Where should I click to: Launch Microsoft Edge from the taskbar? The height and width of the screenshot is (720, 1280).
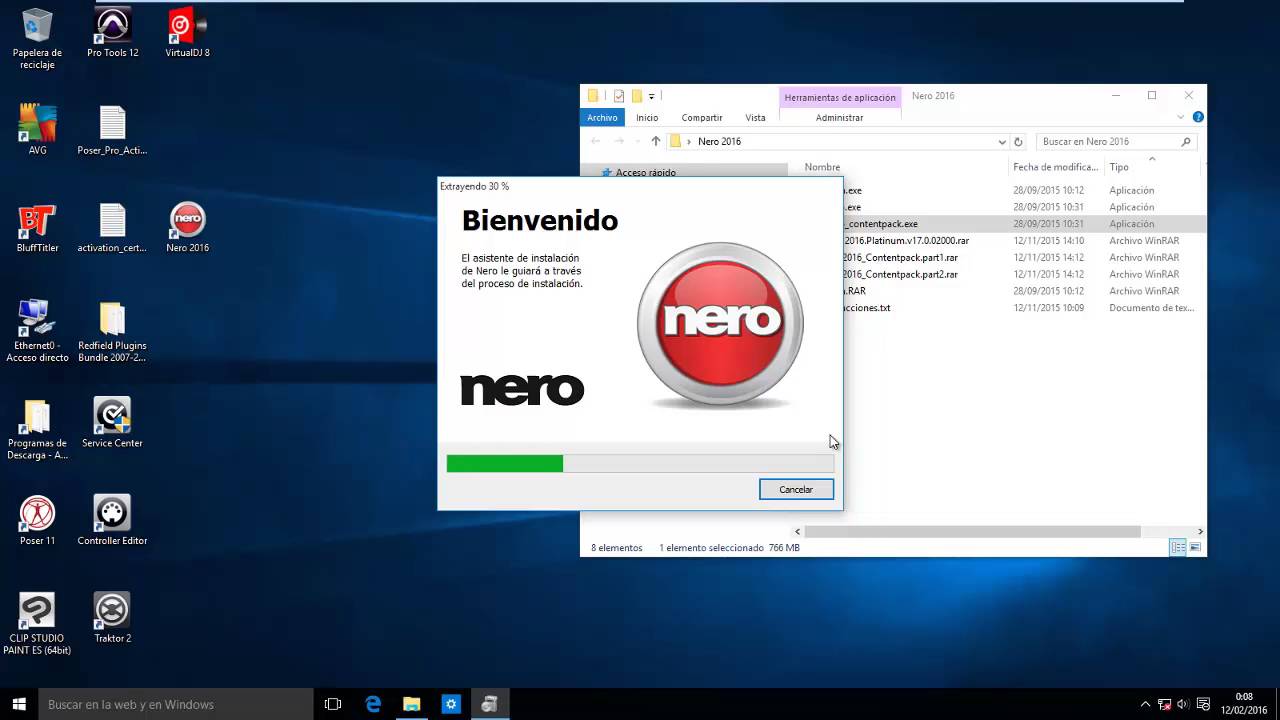point(373,704)
